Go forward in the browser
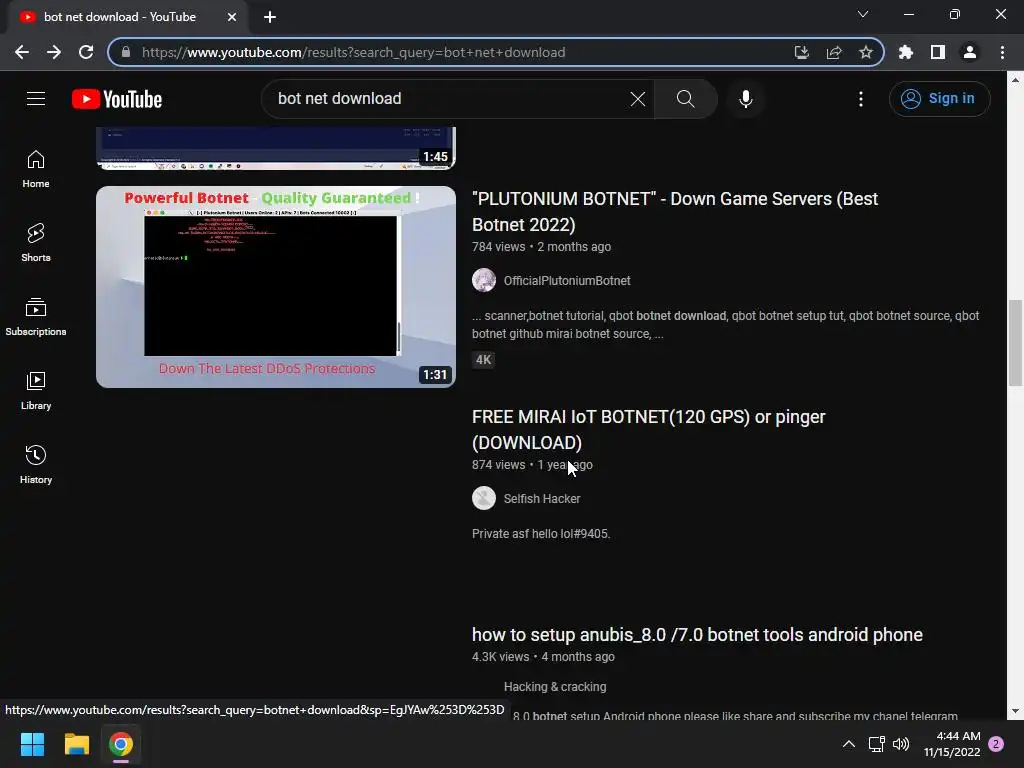The image size is (1024, 768). tap(54, 52)
